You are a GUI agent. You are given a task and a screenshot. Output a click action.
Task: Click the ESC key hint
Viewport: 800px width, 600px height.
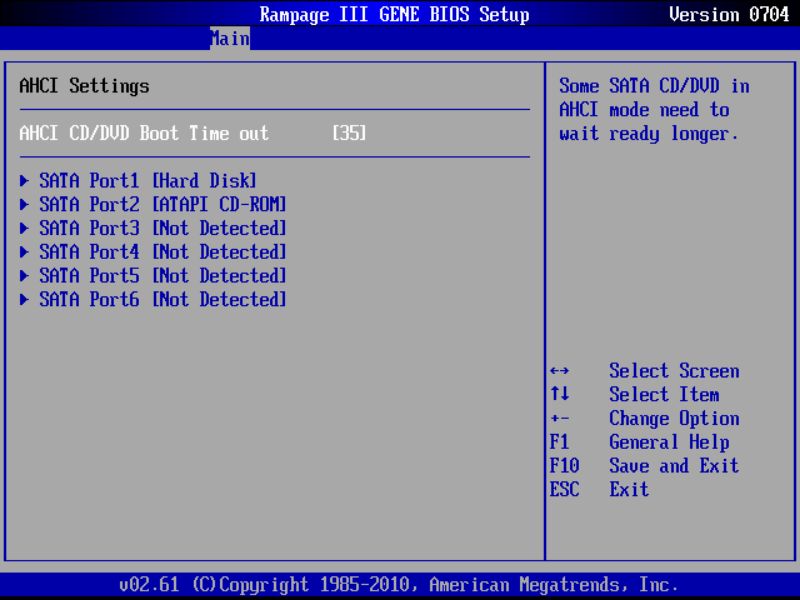click(564, 490)
